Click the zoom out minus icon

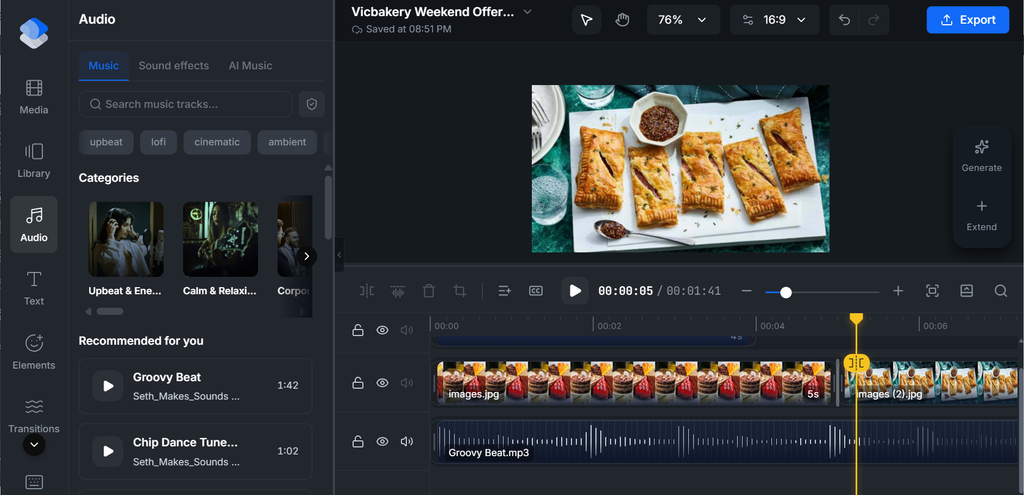coord(747,291)
